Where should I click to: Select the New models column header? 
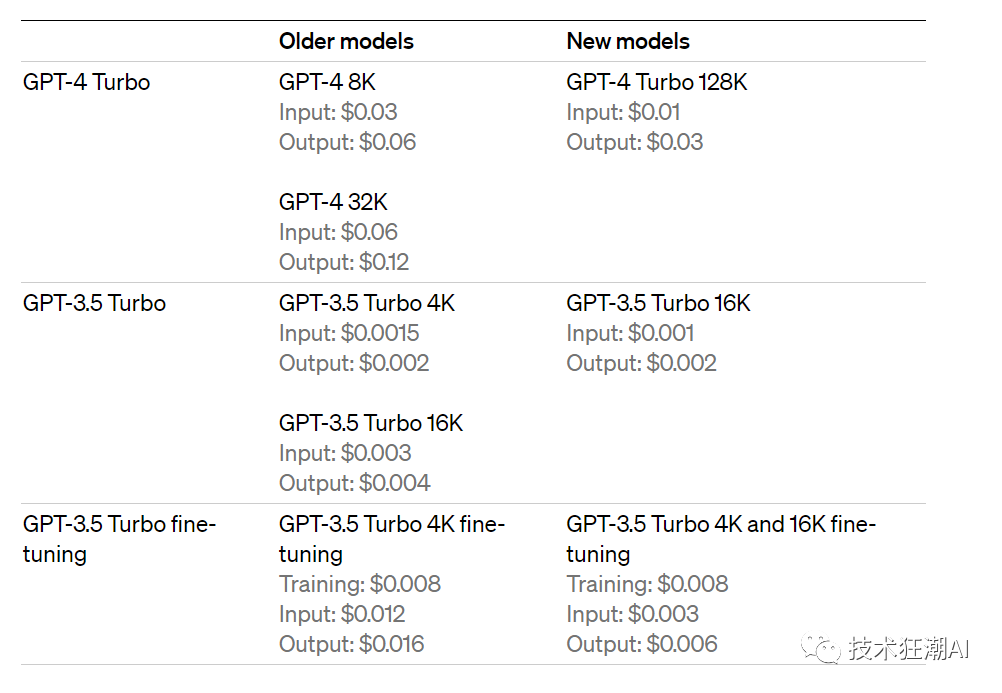(628, 42)
